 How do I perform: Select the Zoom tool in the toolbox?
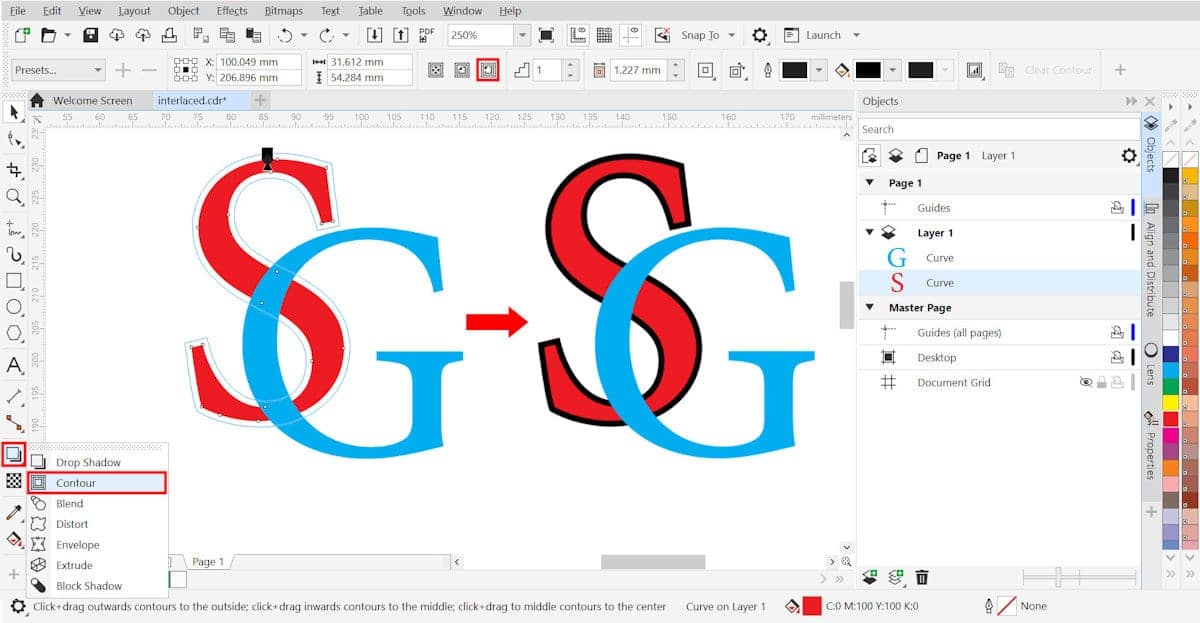pyautogui.click(x=14, y=197)
